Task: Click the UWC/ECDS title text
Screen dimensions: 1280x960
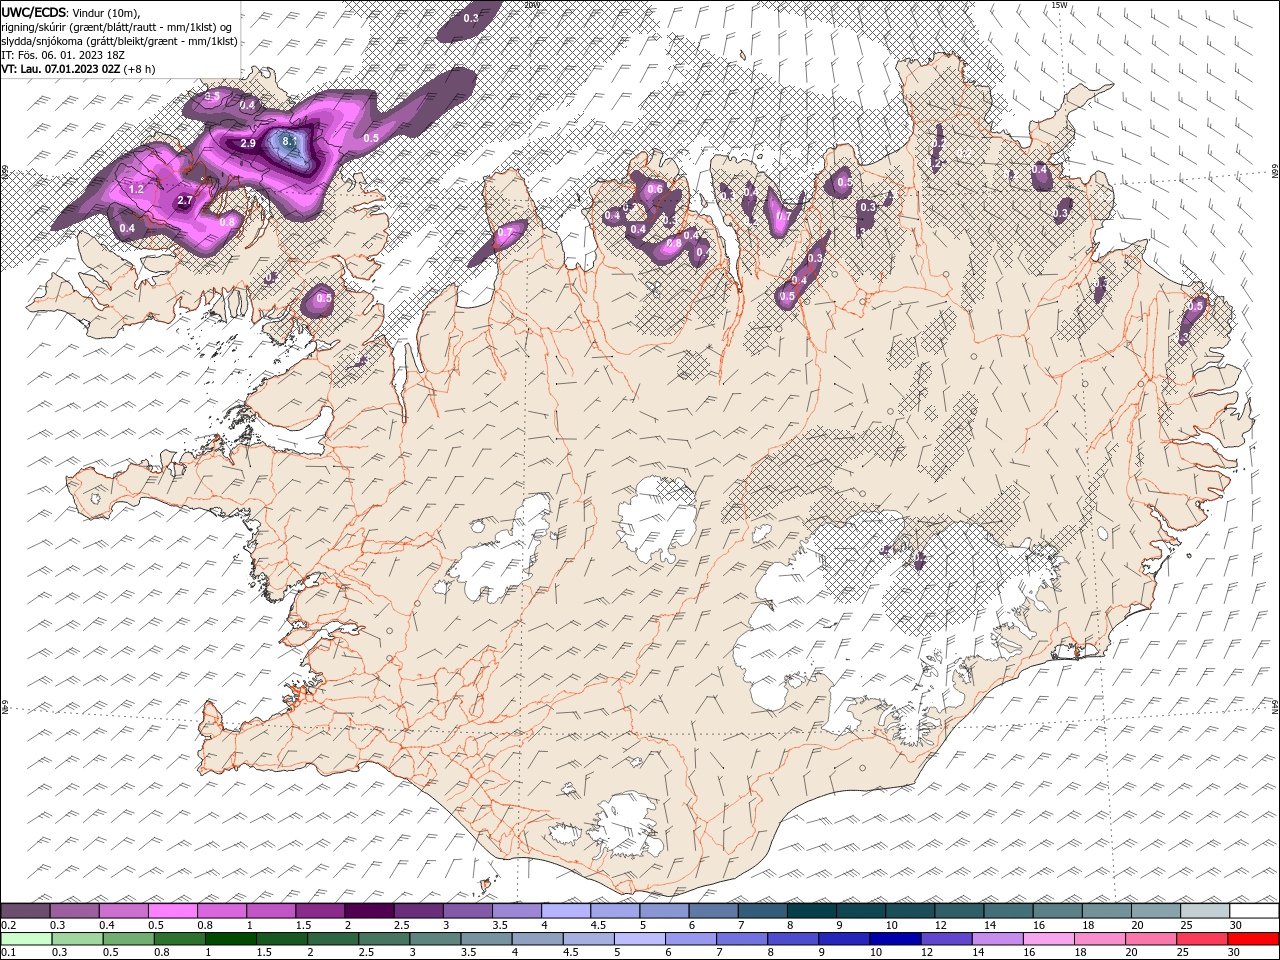Action: click(x=34, y=12)
